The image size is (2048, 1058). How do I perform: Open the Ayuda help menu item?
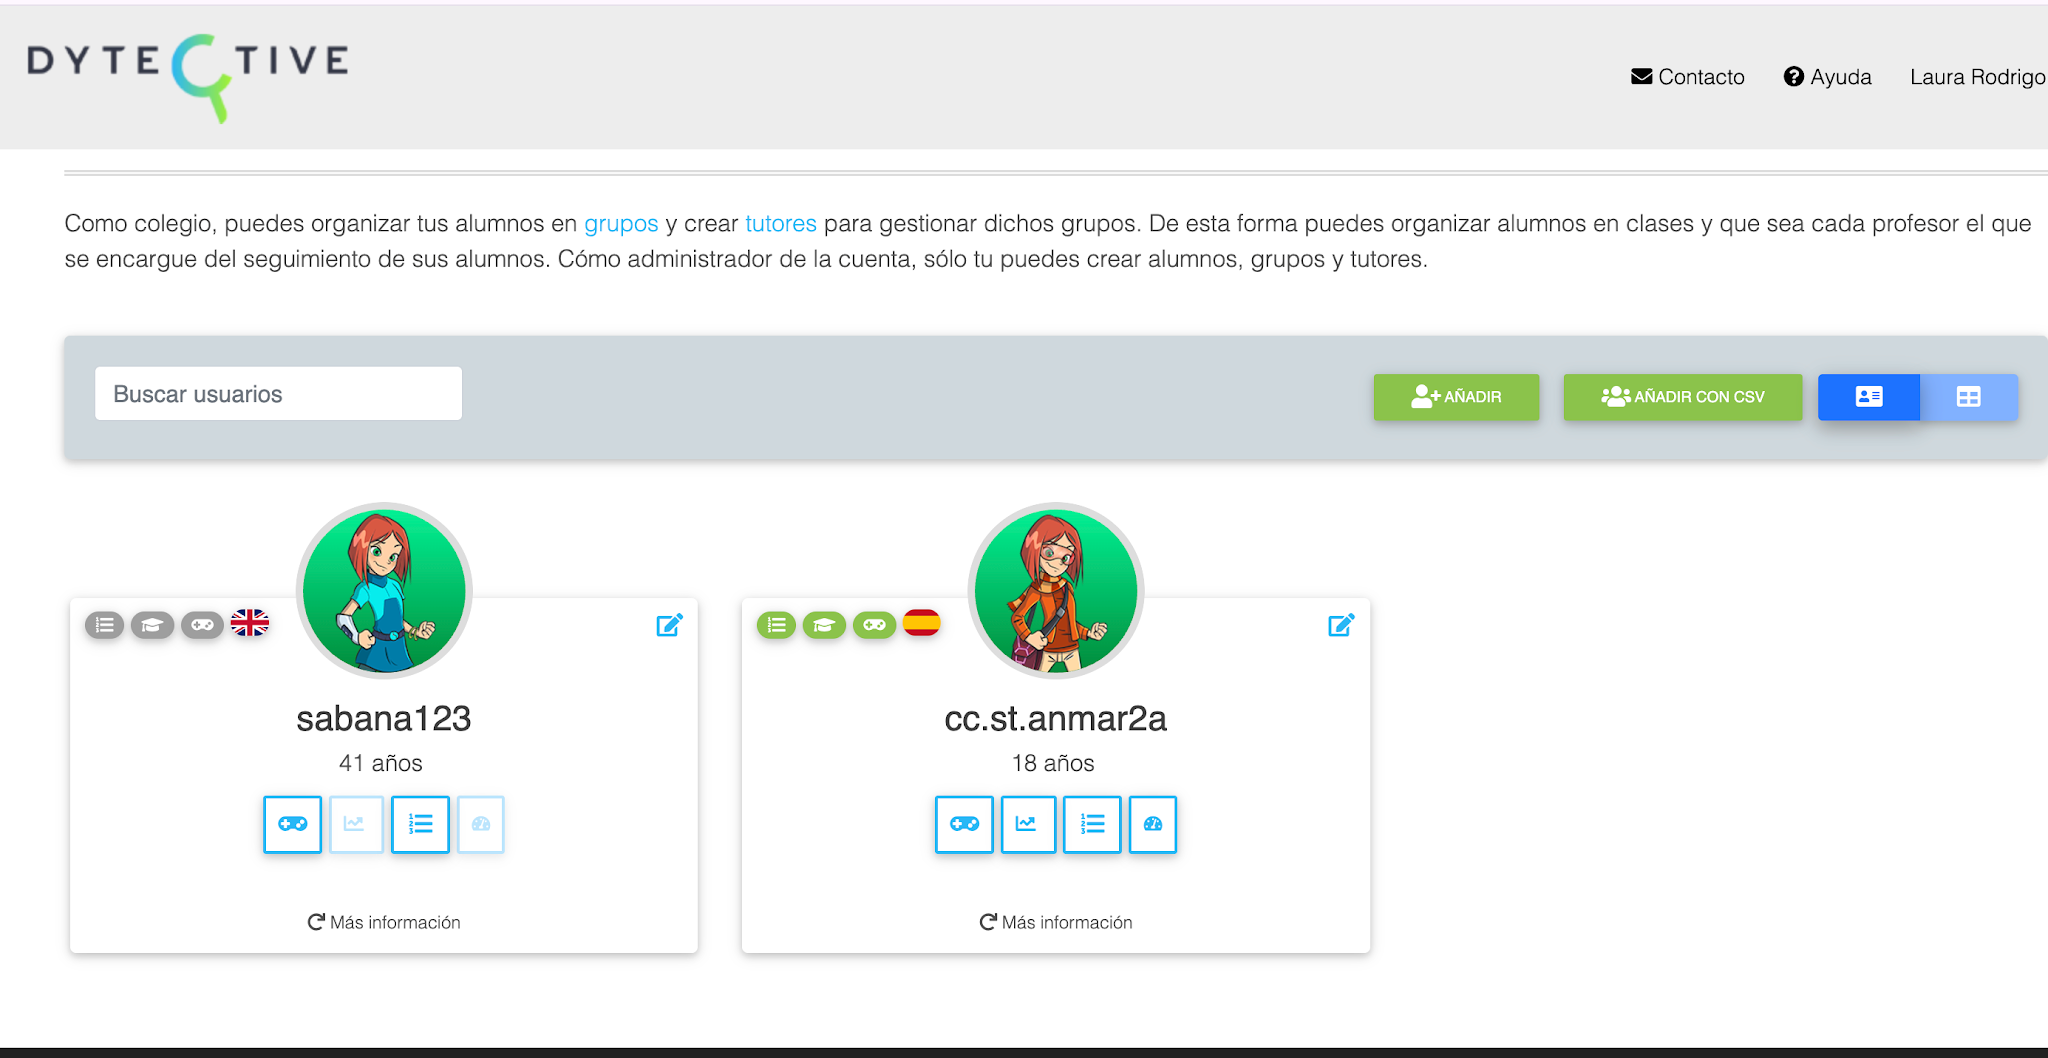(x=1828, y=77)
